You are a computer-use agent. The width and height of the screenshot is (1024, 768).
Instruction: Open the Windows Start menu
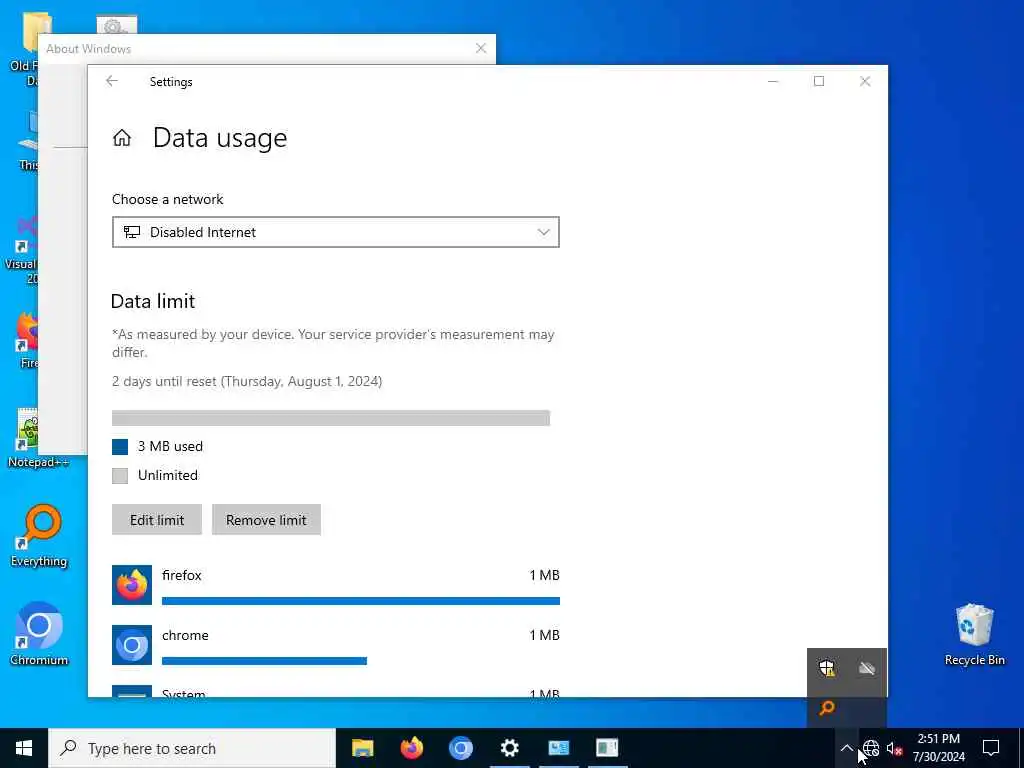coord(24,748)
